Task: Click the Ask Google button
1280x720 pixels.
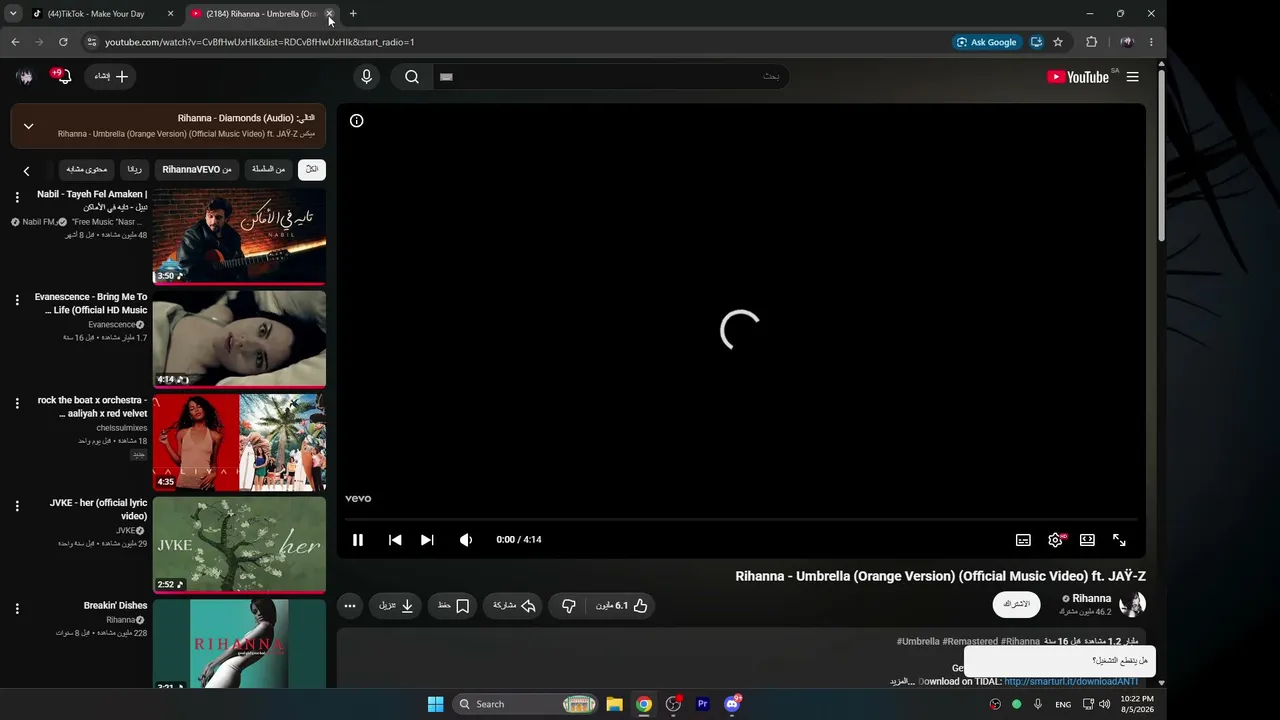Action: click(x=987, y=42)
